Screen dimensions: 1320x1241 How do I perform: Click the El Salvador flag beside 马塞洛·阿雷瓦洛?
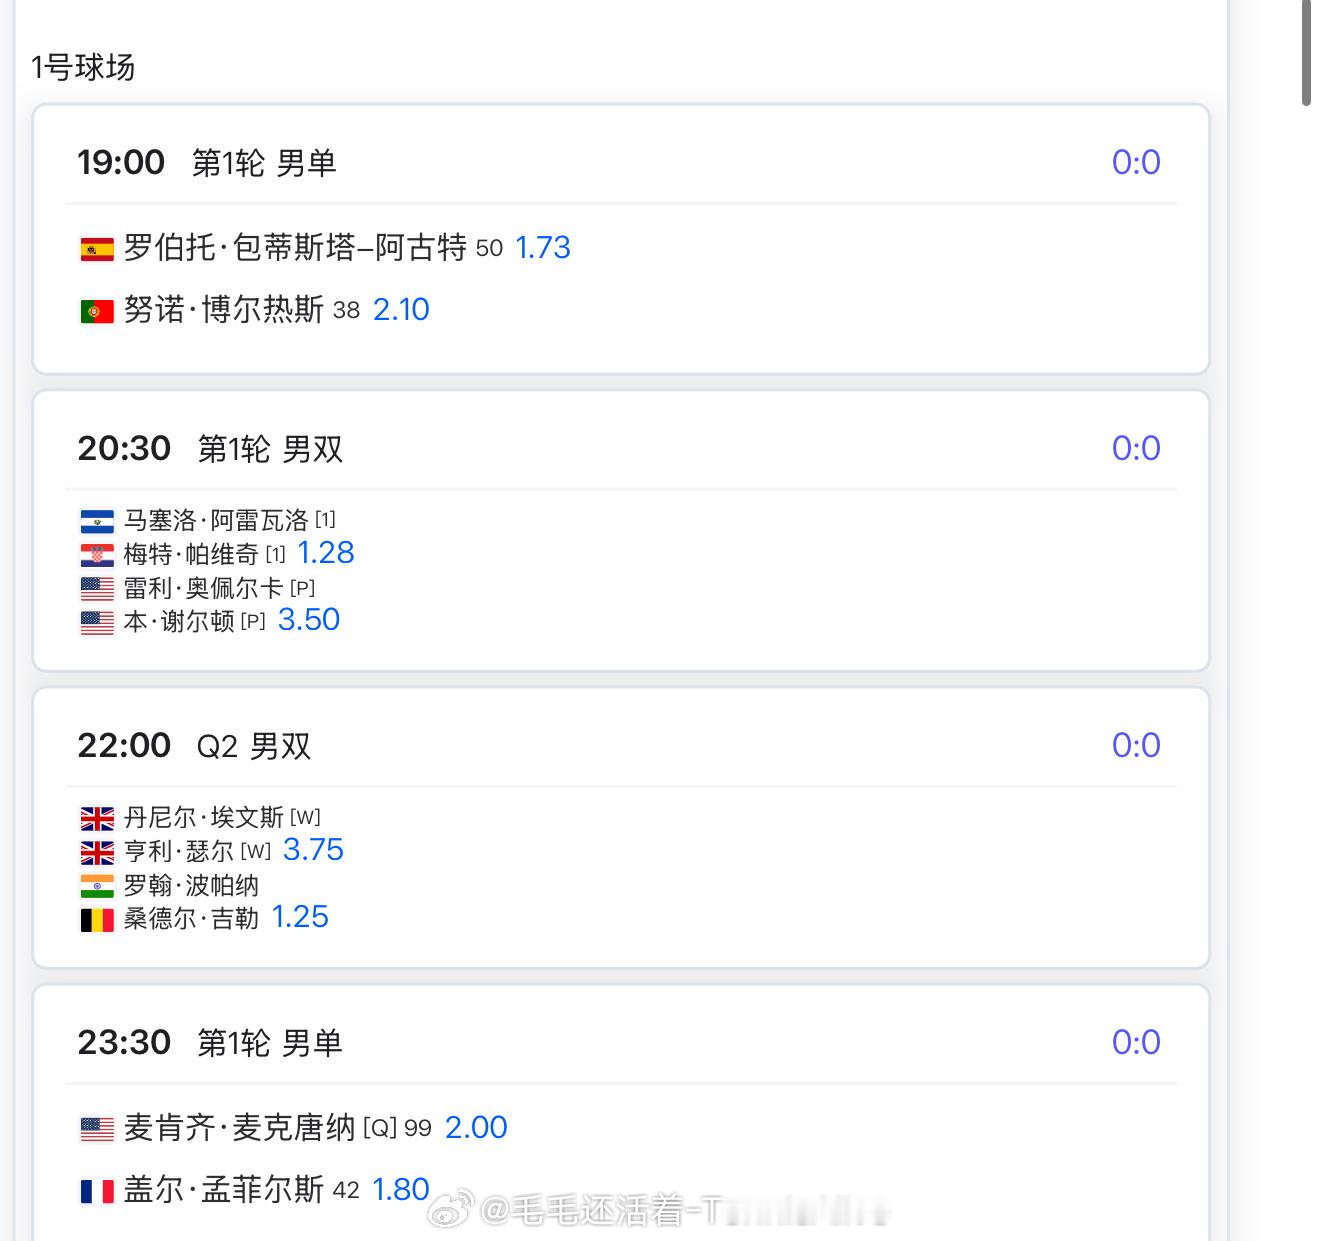pyautogui.click(x=97, y=521)
